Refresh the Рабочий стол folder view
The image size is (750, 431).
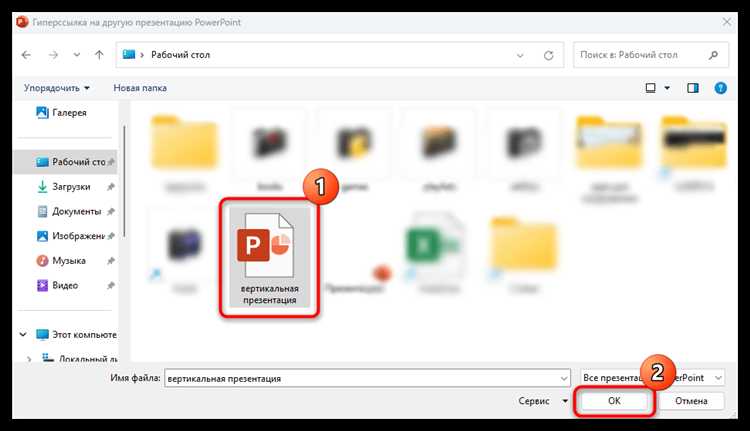coord(549,55)
